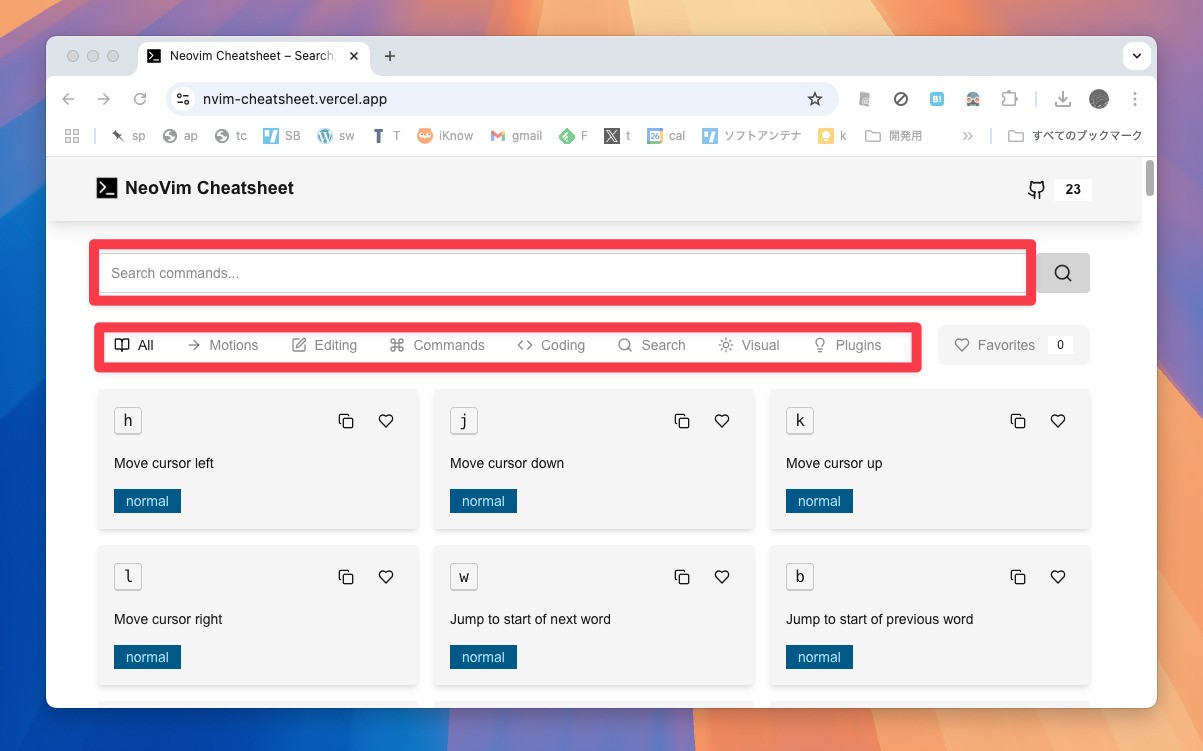
Task: Click normal tag on Move cursor left
Action: (147, 501)
